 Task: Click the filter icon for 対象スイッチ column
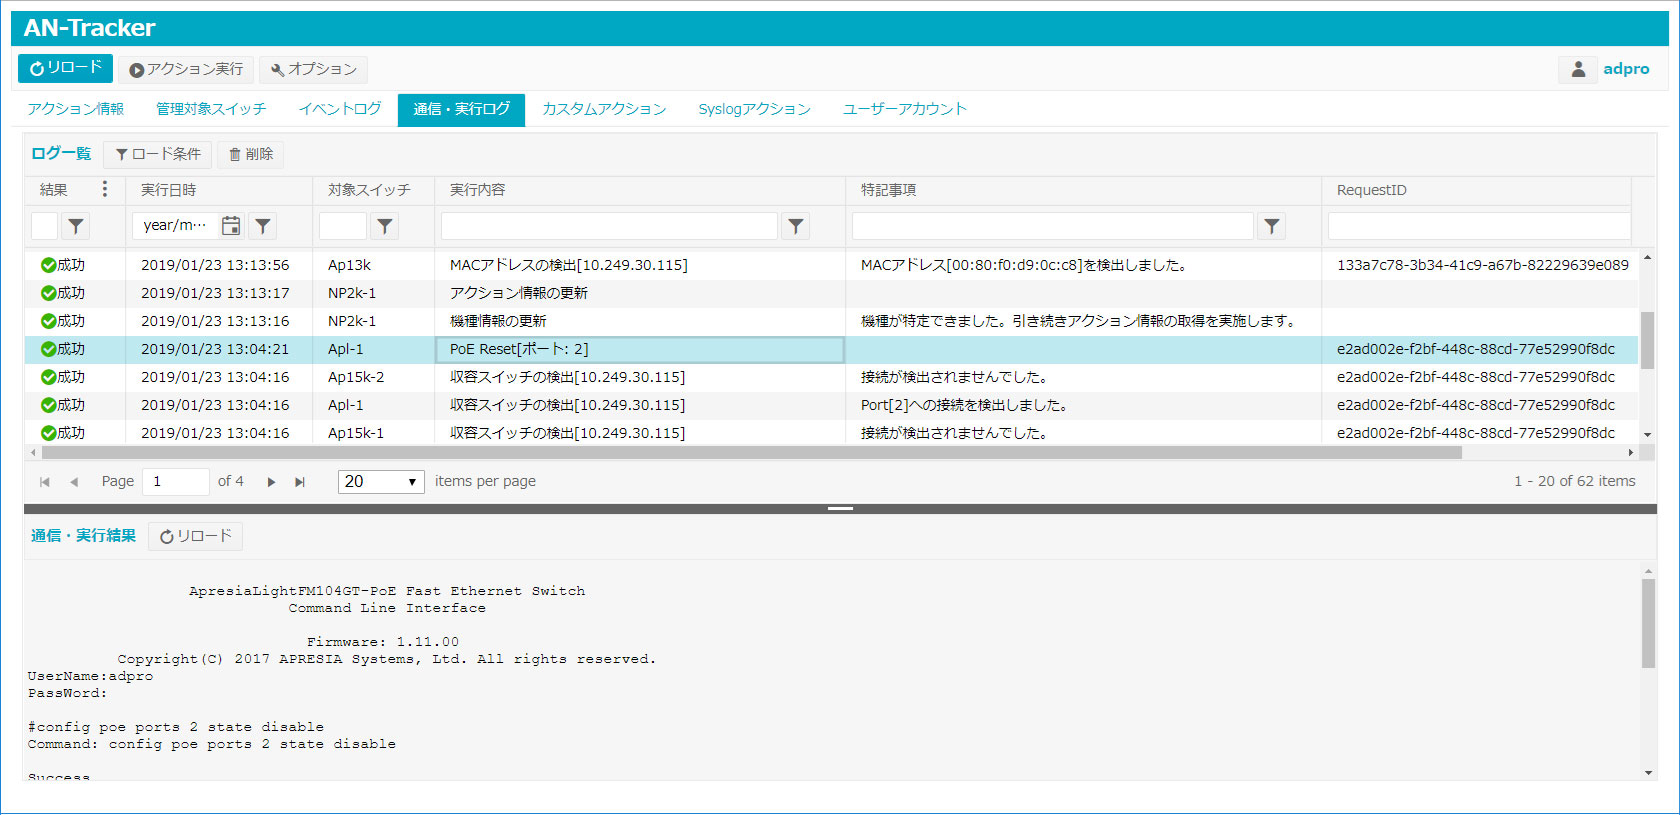(385, 226)
